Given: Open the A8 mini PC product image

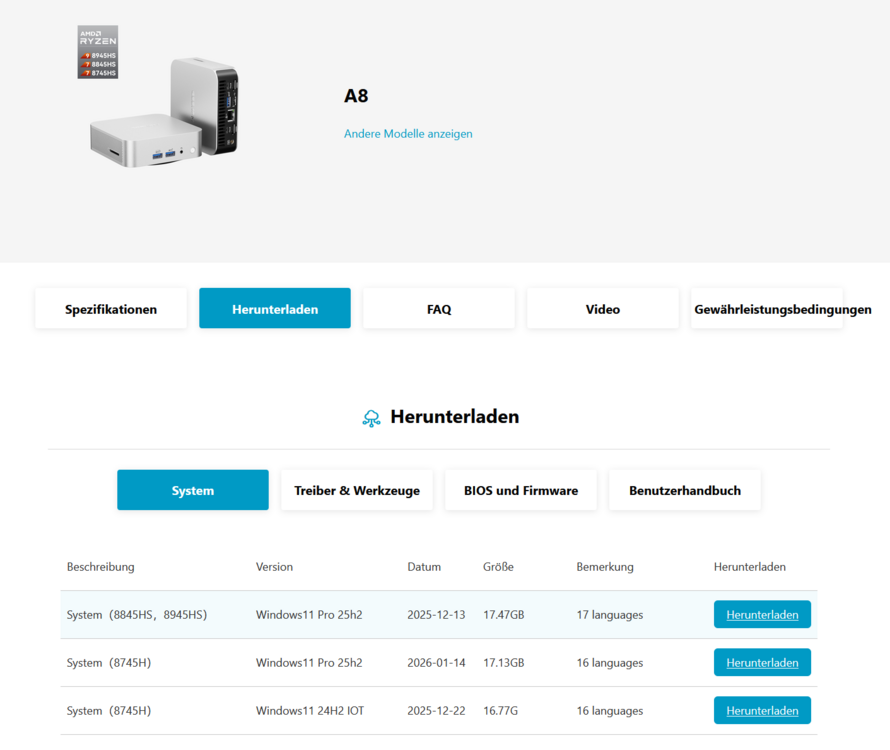Looking at the screenshot, I should click(164, 112).
